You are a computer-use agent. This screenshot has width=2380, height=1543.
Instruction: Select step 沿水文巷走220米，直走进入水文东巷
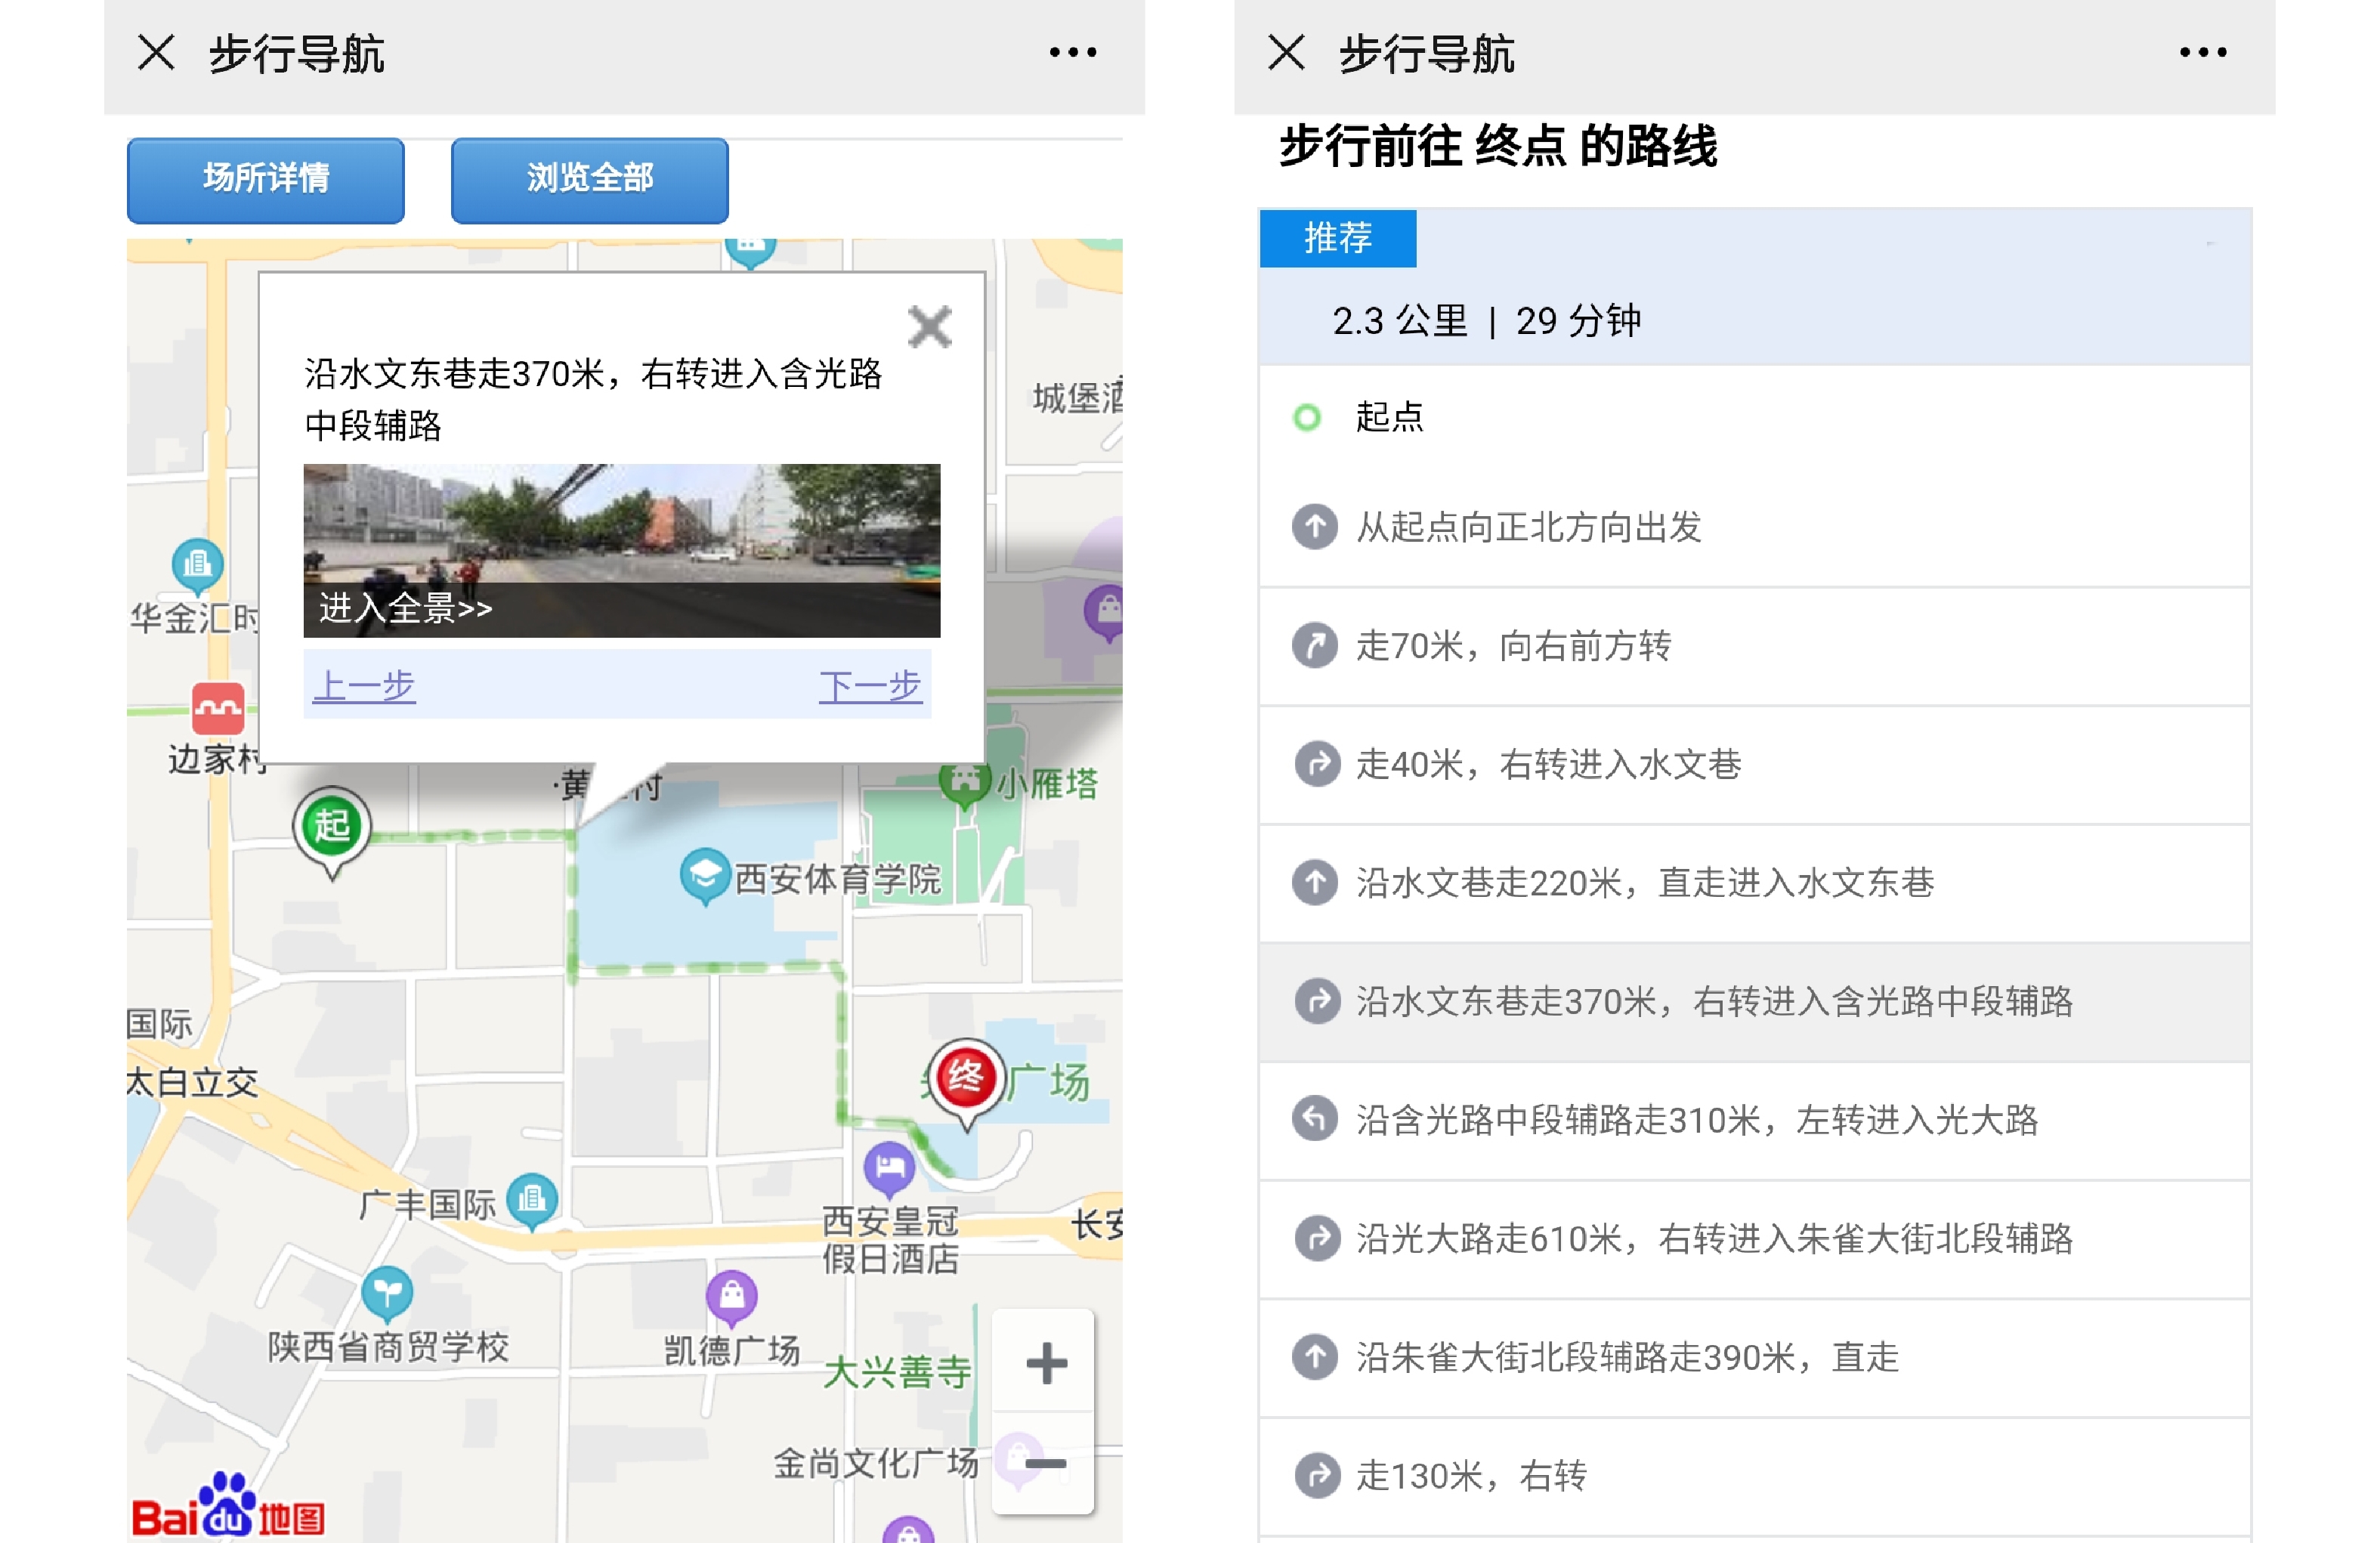pyautogui.click(x=1755, y=883)
